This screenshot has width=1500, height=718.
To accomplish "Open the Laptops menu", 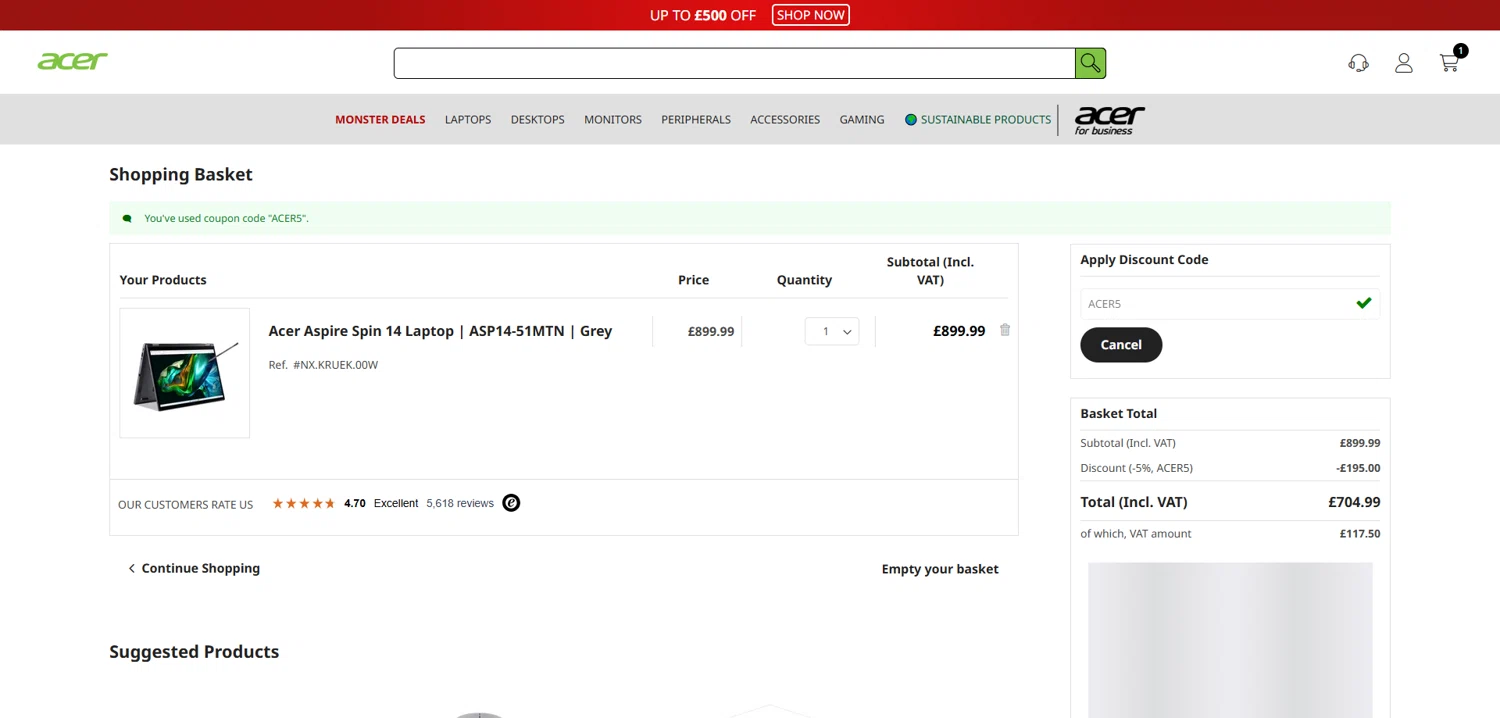I will pyautogui.click(x=468, y=120).
